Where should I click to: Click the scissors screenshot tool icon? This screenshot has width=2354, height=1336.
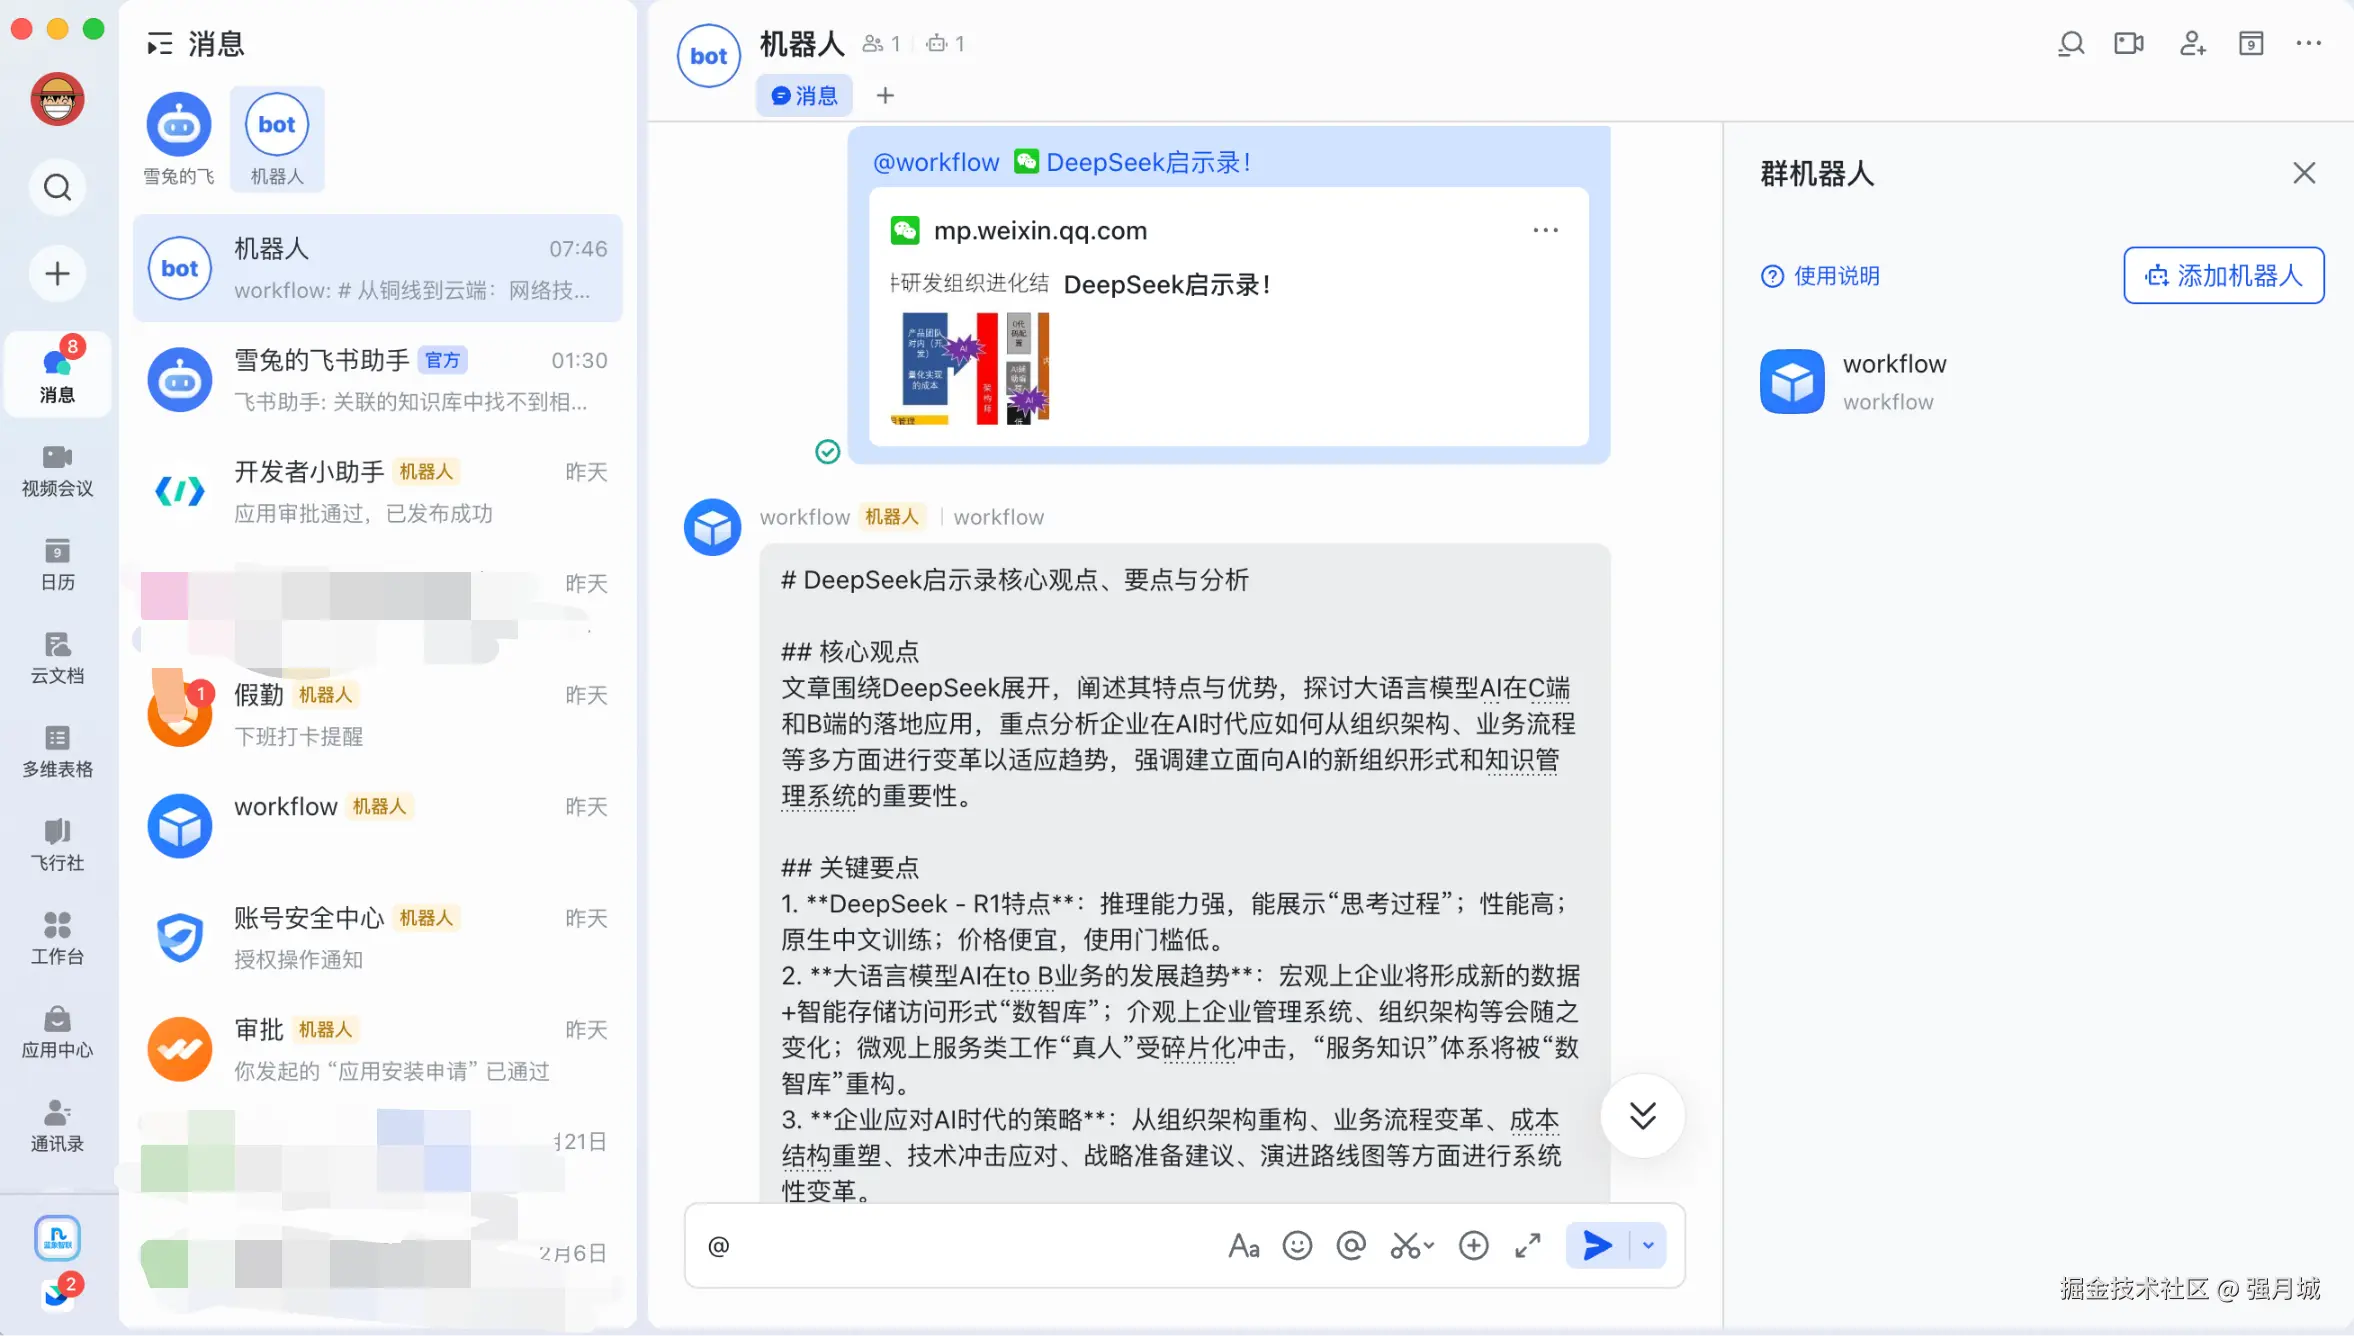(1405, 1245)
